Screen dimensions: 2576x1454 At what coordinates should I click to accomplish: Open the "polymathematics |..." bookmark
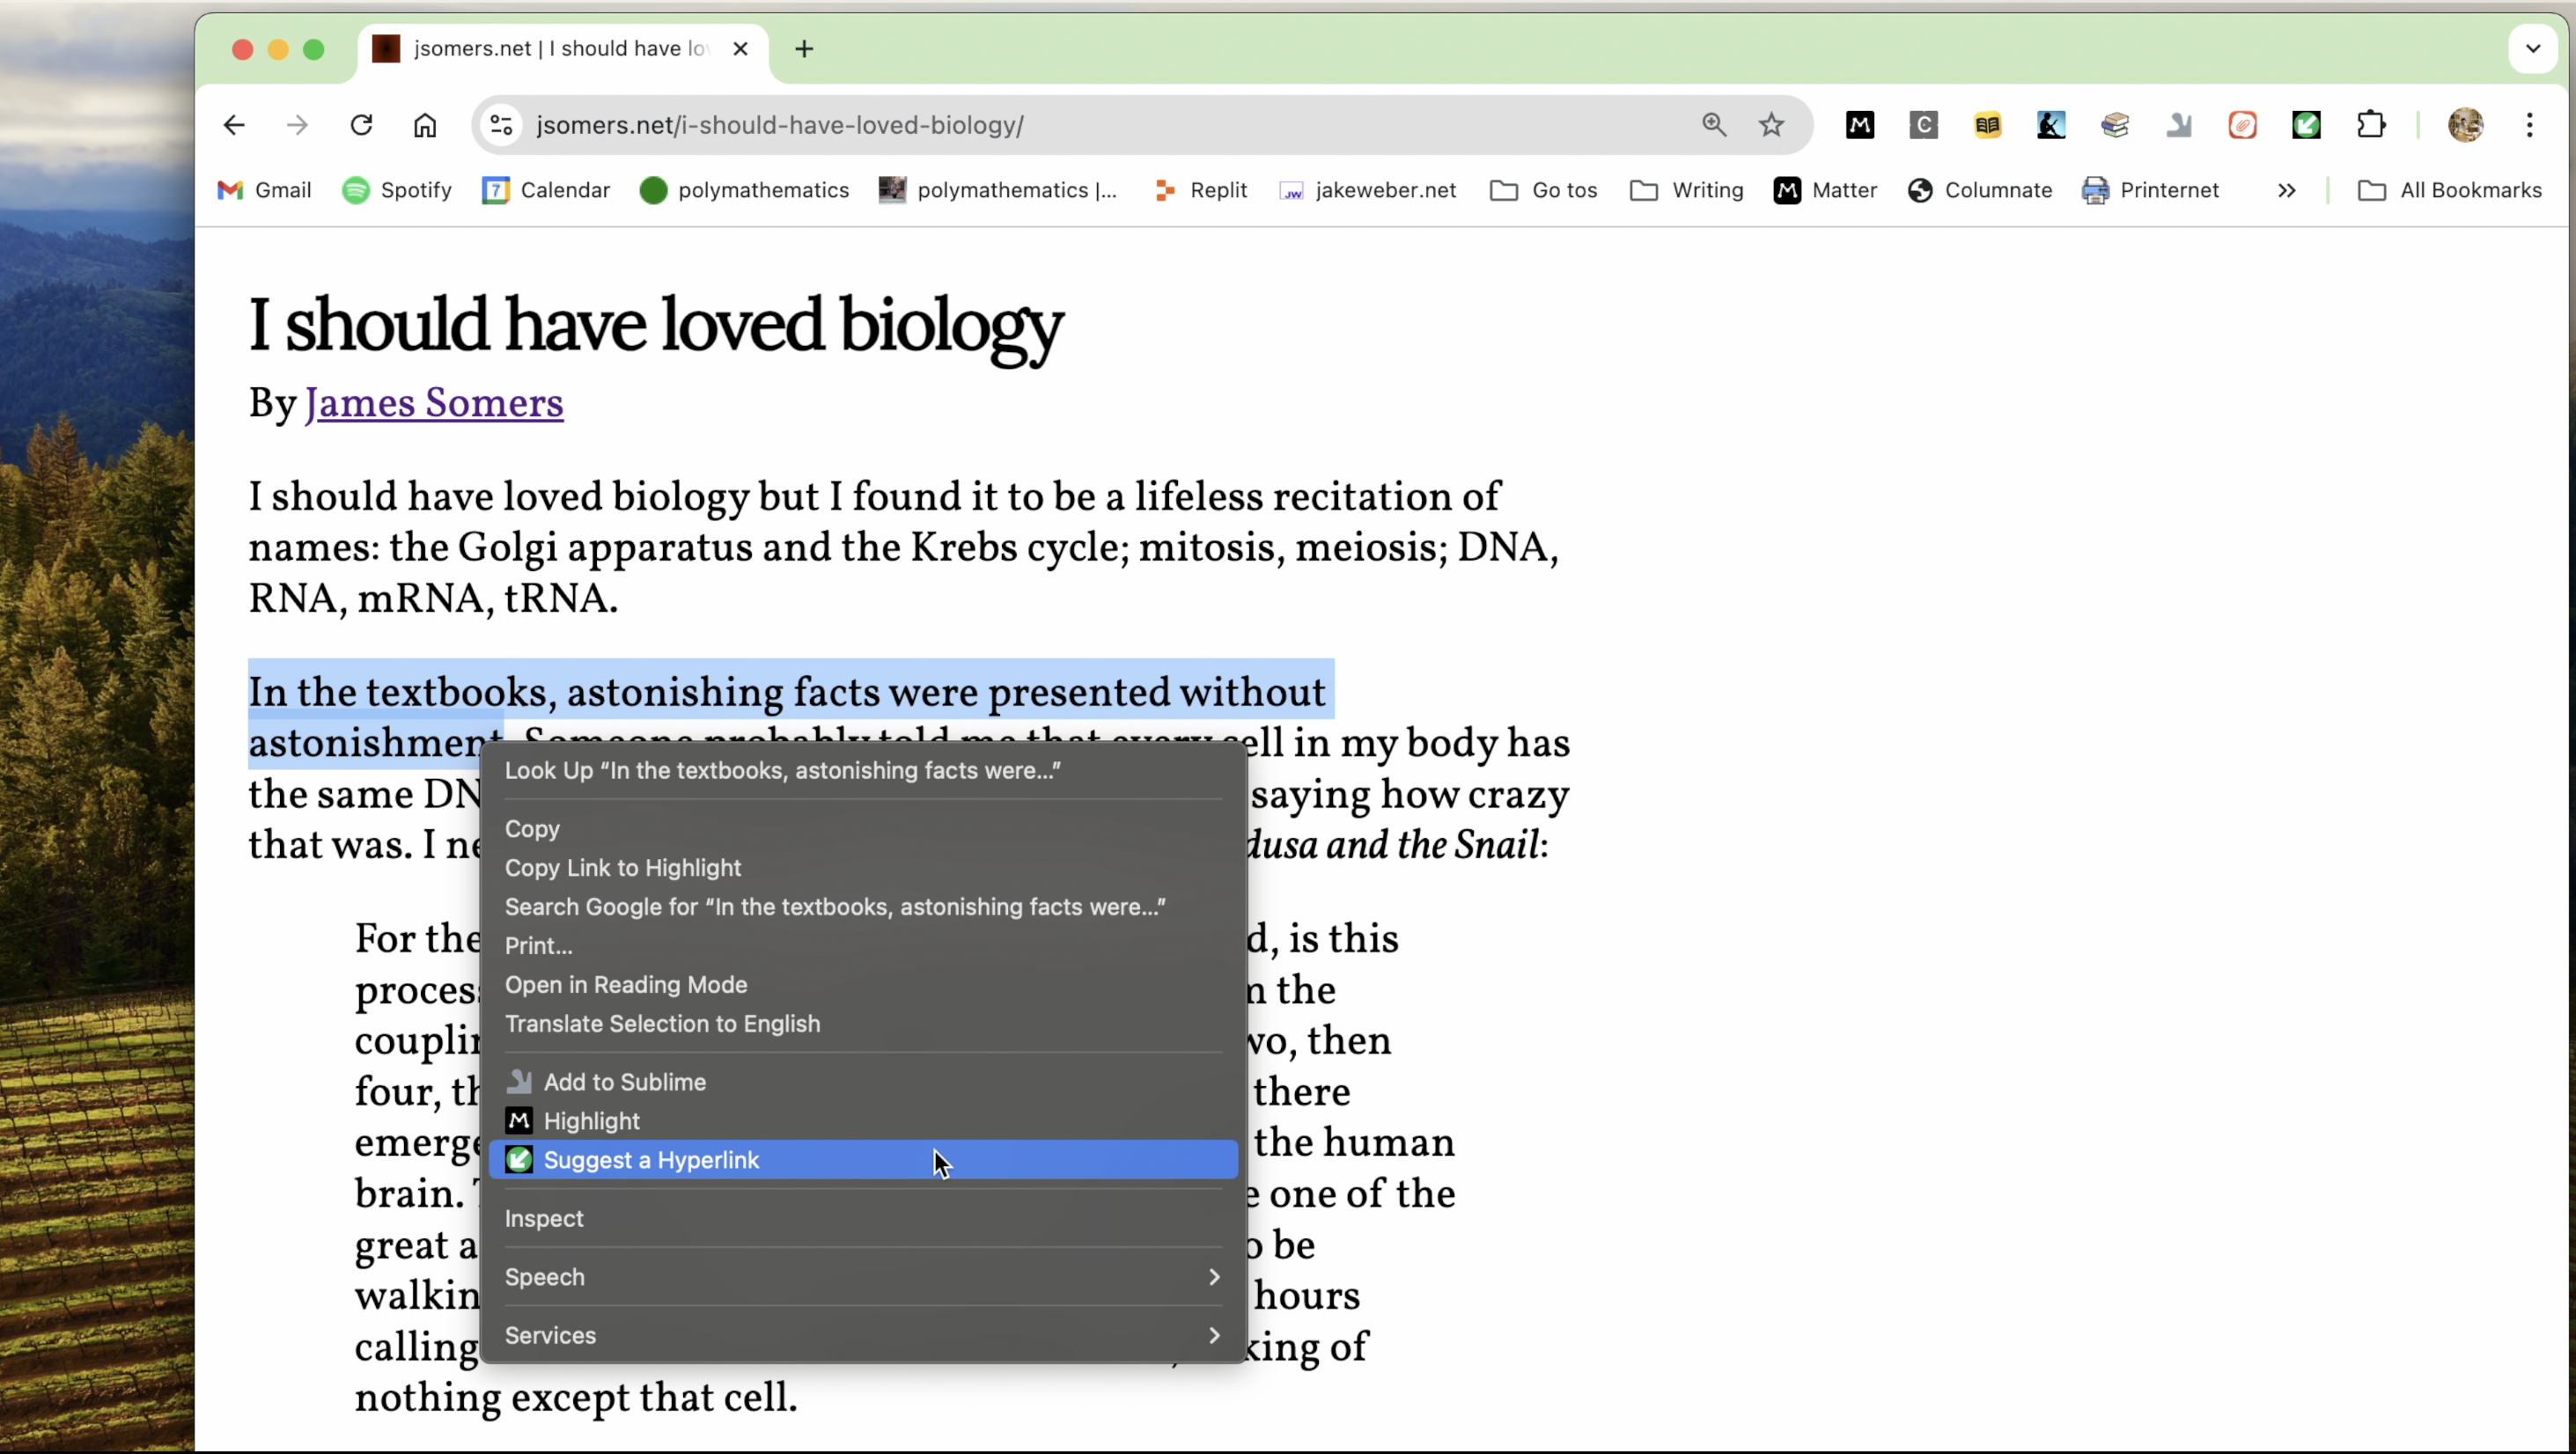pyautogui.click(x=997, y=190)
